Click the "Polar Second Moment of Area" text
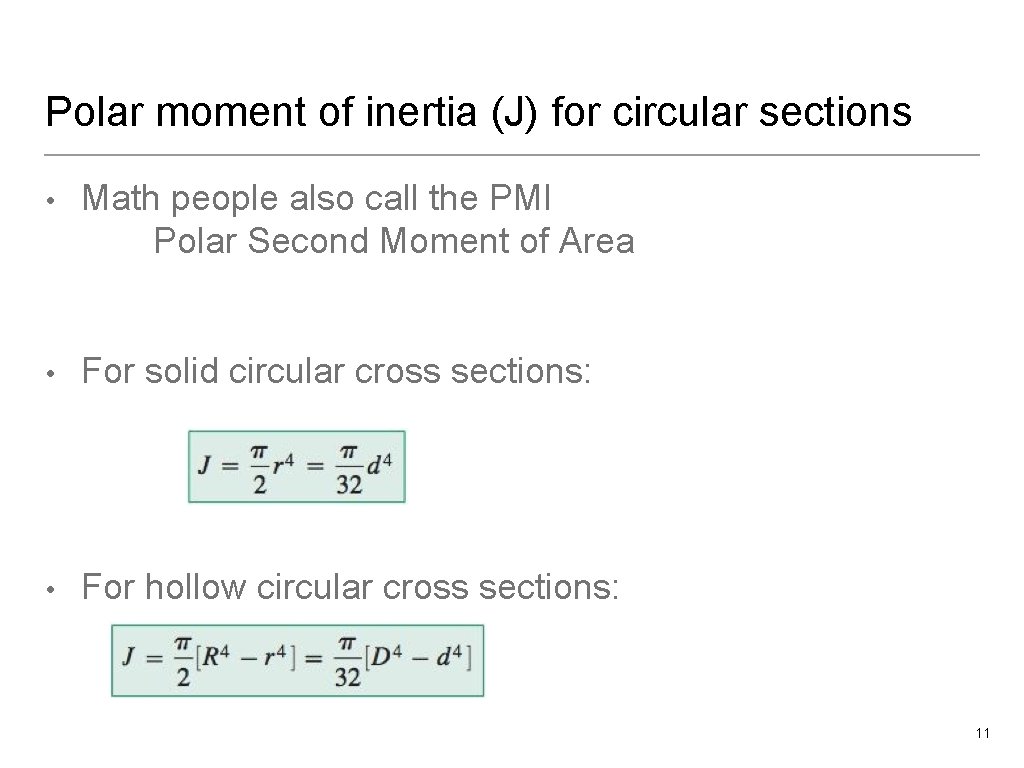Viewport: 1024px width, 768px height. 394,241
